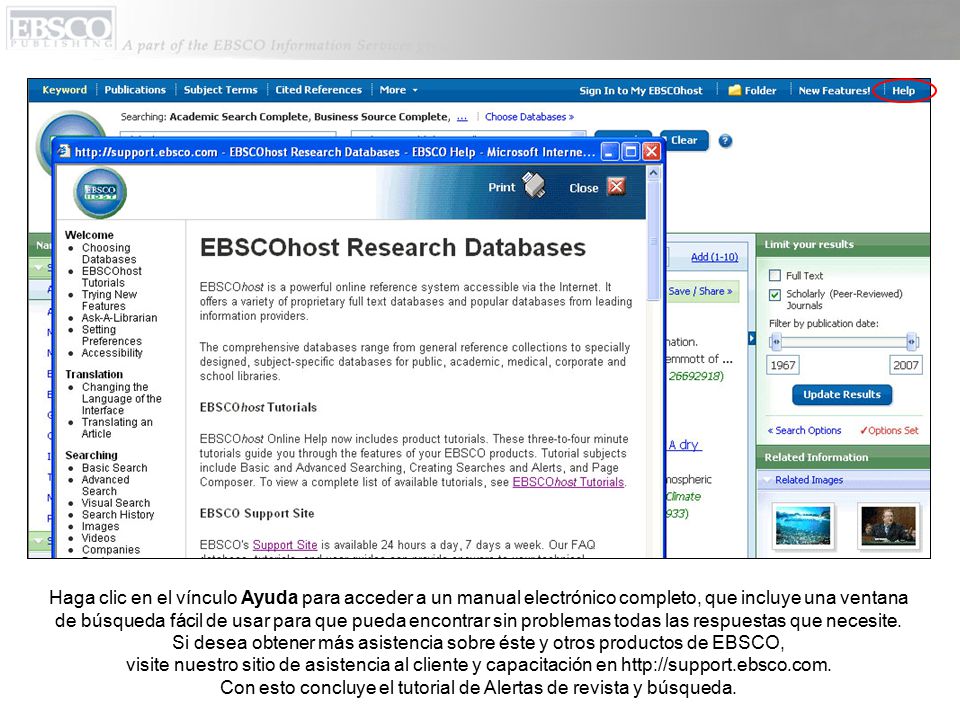Open Accessibility help topic
The height and width of the screenshot is (720, 960).
[112, 353]
